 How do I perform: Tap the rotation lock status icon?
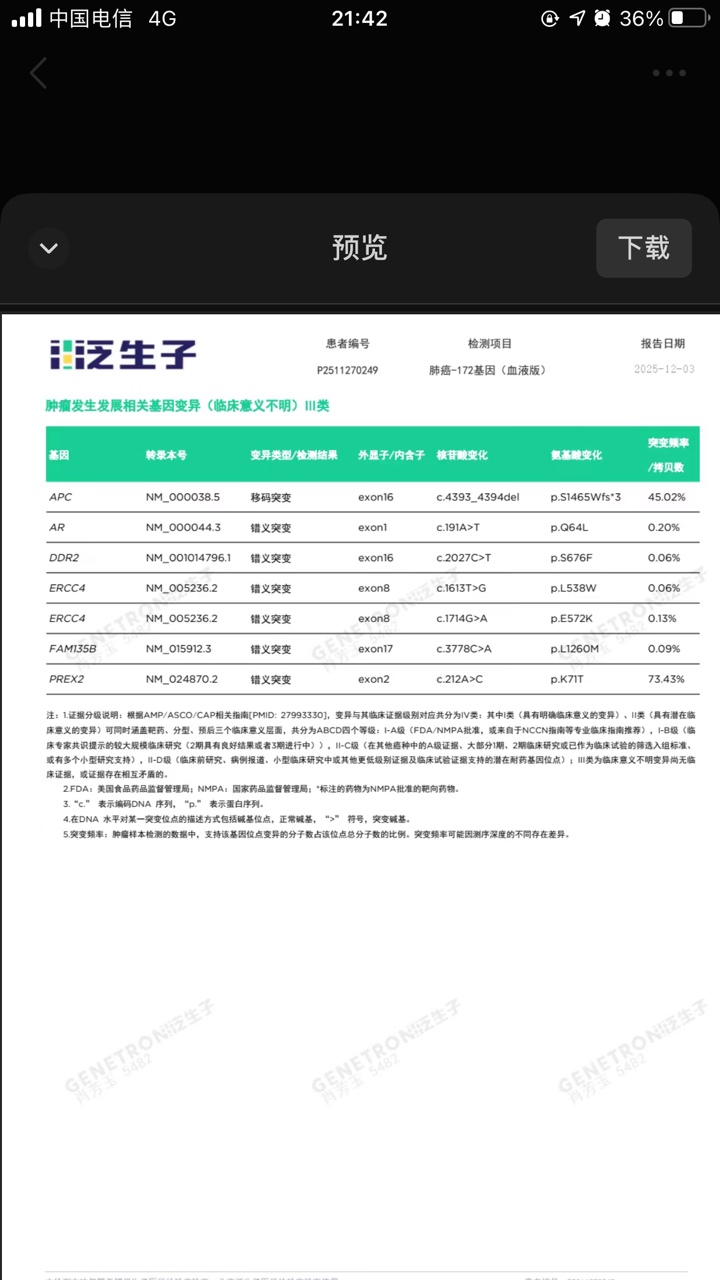[550, 18]
